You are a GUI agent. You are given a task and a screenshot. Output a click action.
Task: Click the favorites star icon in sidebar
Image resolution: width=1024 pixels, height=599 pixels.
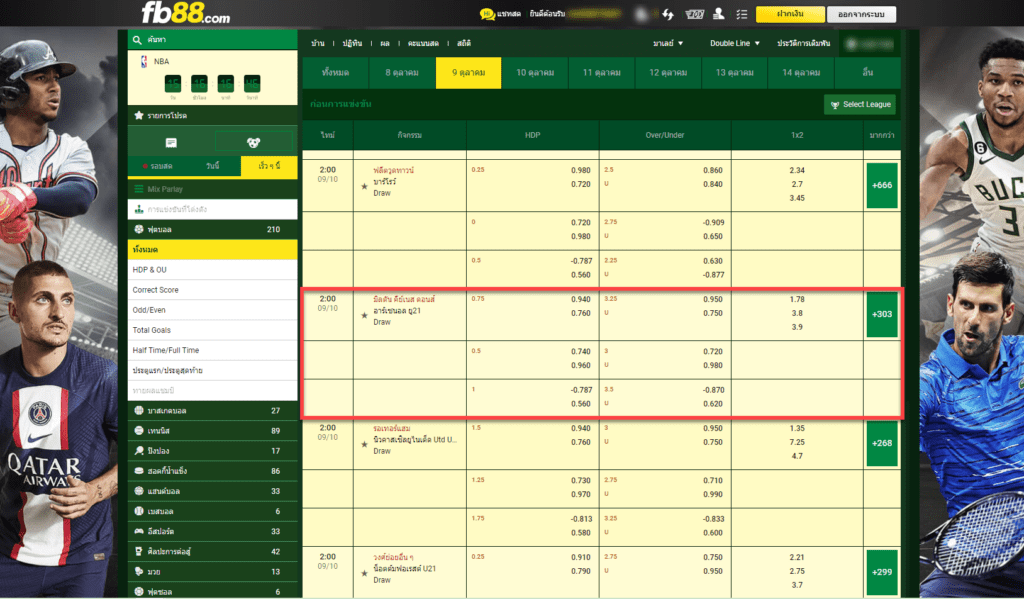[138, 116]
